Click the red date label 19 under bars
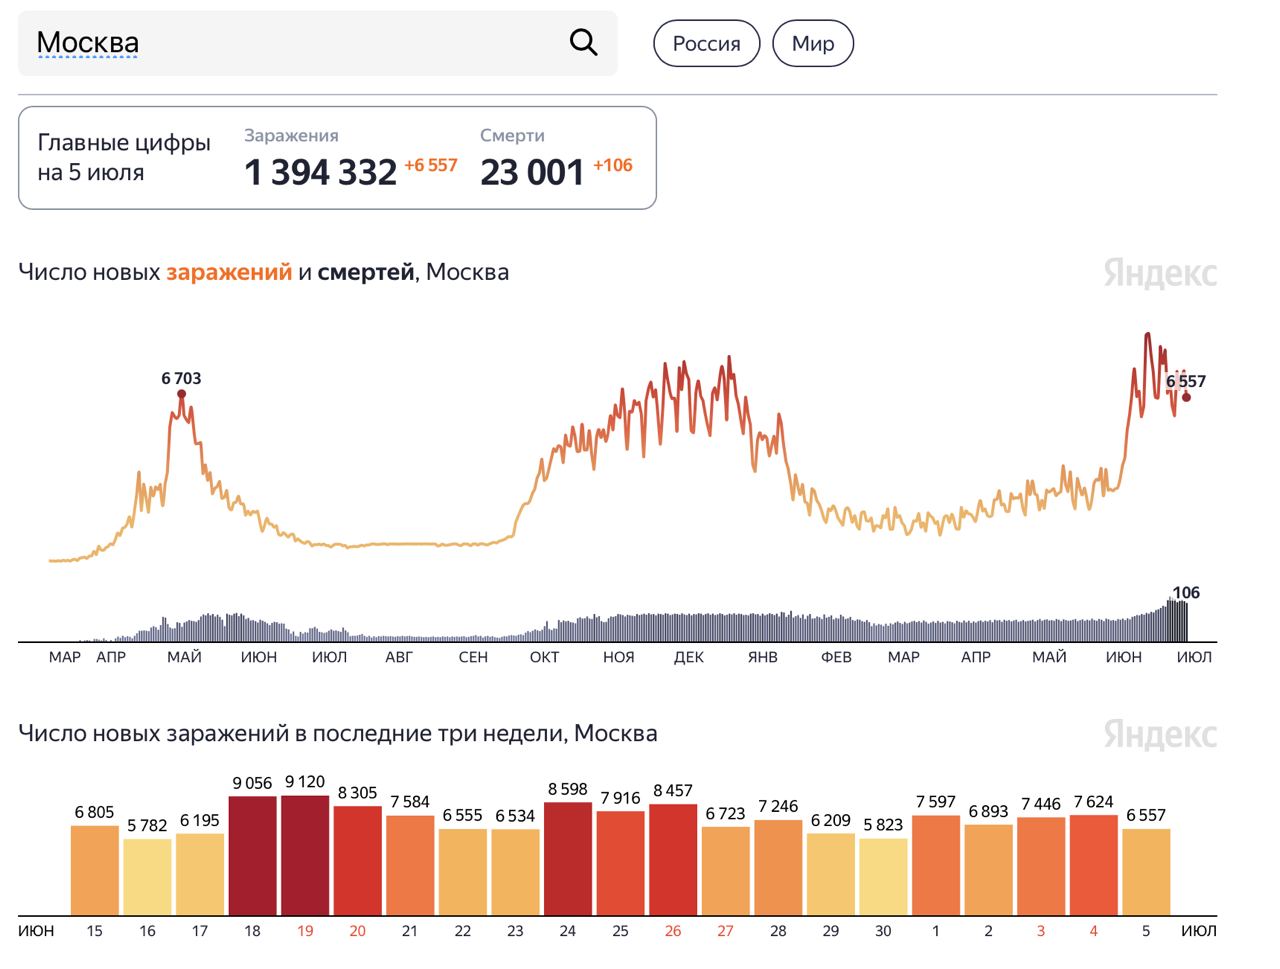This screenshot has width=1280, height=969. point(305,931)
